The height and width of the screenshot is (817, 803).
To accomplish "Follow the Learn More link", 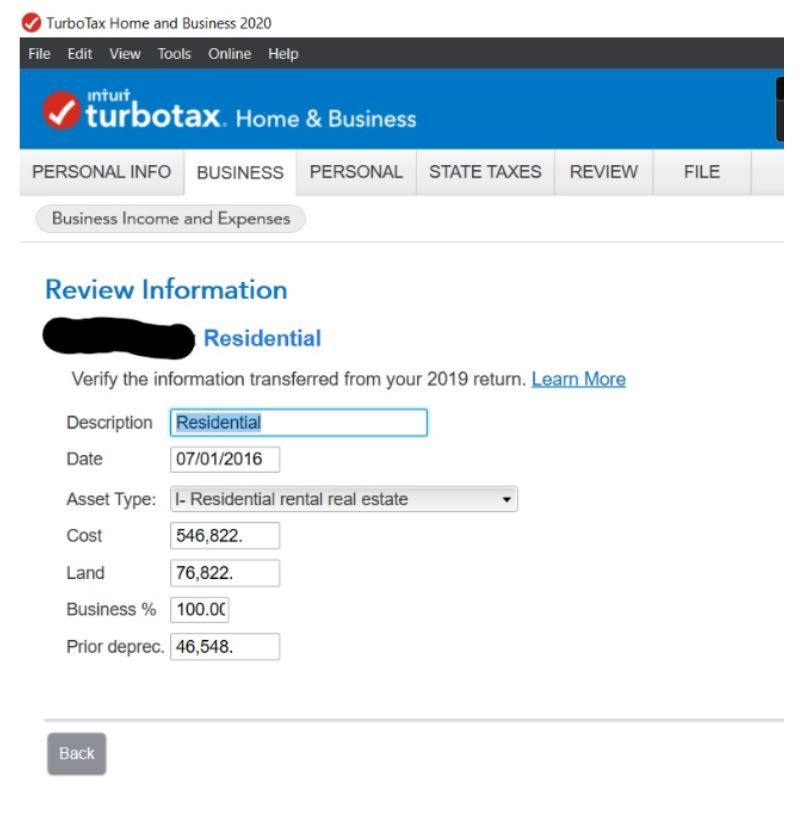I will [x=578, y=379].
